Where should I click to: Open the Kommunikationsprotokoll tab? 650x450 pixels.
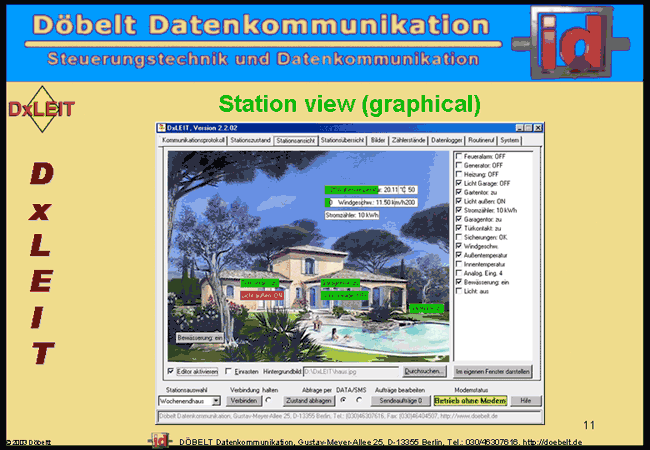pos(193,140)
